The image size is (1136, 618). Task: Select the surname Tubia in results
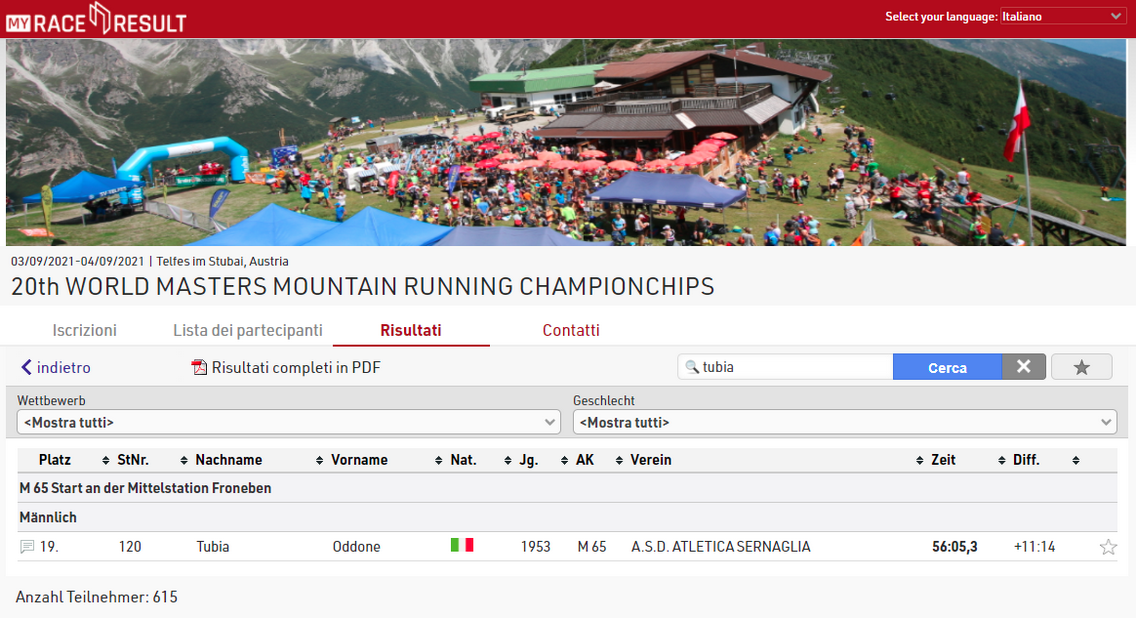[213, 547]
